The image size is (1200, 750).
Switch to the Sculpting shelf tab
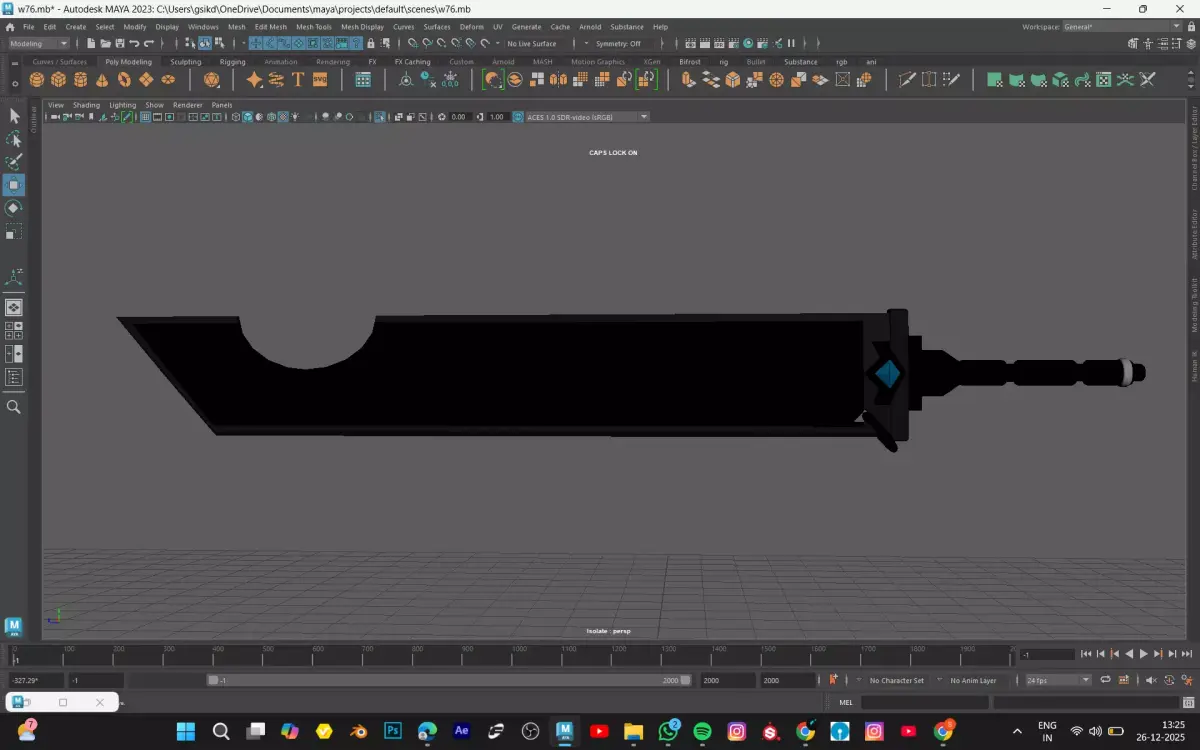186,62
